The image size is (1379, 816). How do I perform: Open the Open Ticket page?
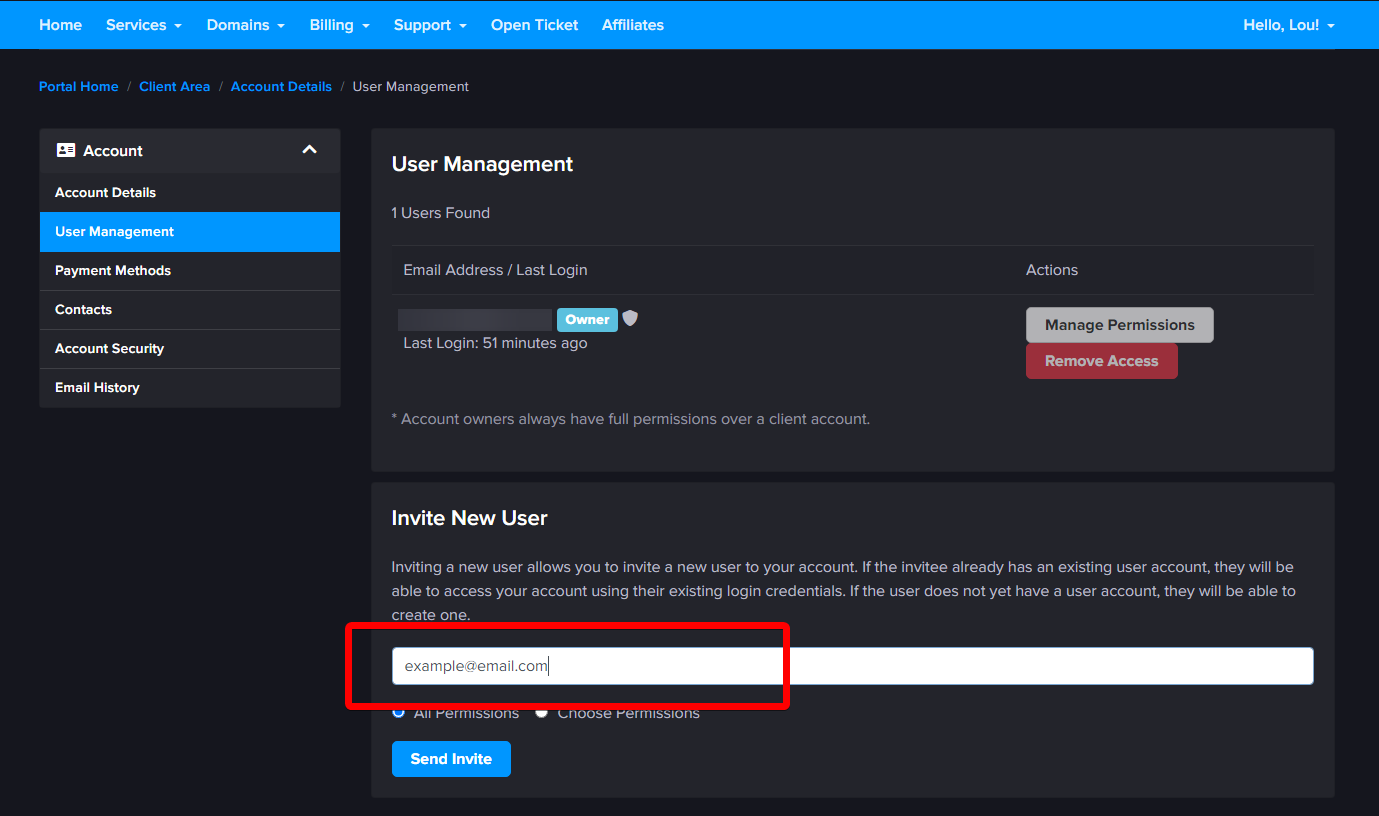click(534, 25)
